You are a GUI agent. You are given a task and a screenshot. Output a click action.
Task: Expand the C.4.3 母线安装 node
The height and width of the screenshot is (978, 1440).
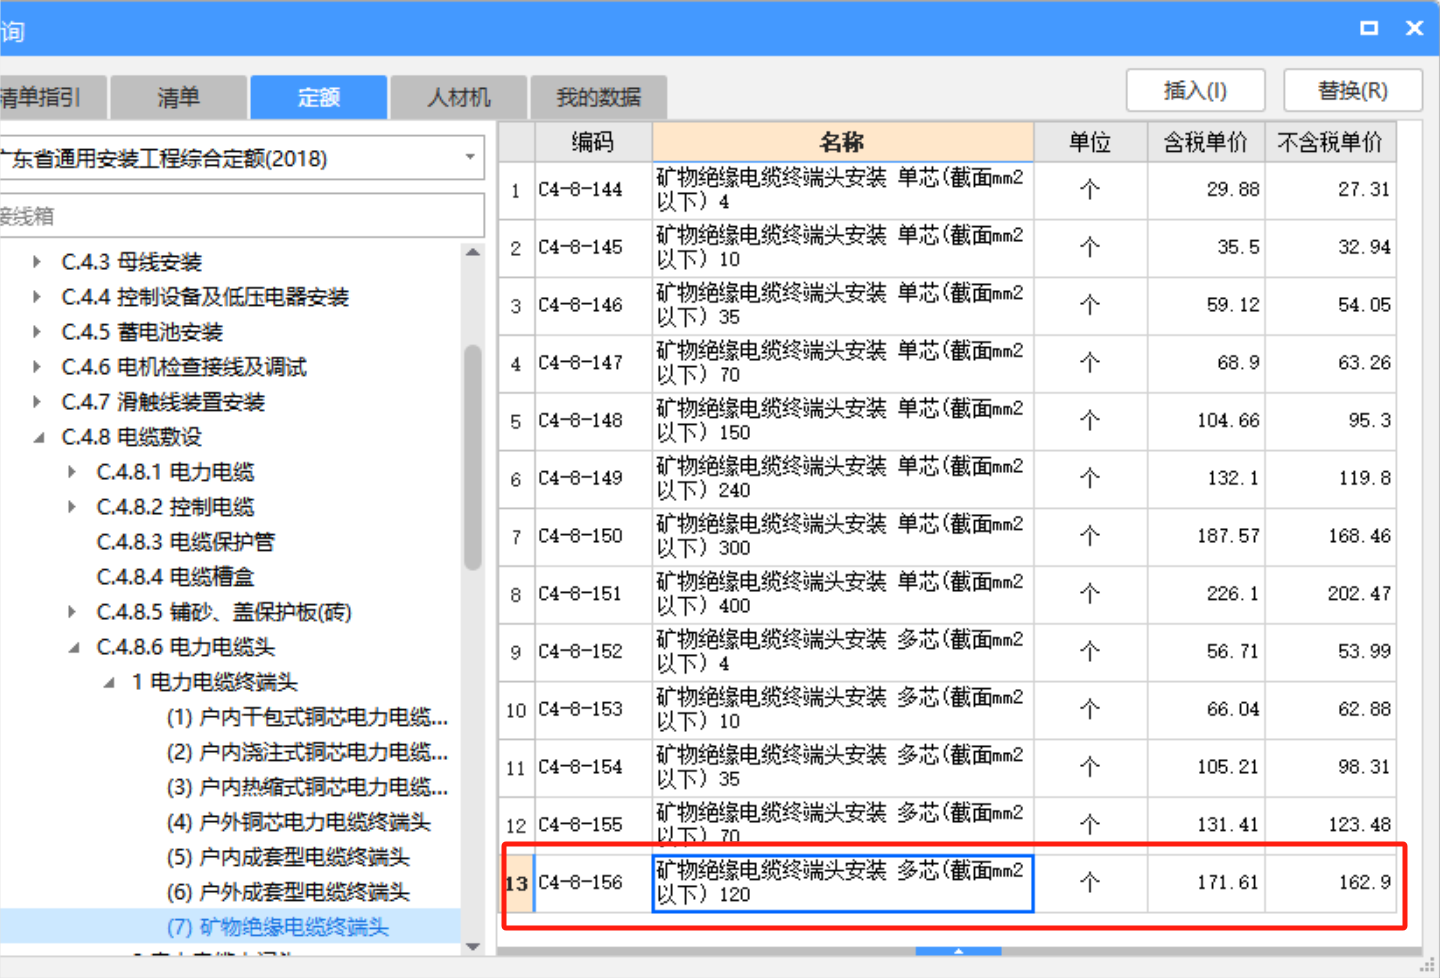click(x=37, y=262)
